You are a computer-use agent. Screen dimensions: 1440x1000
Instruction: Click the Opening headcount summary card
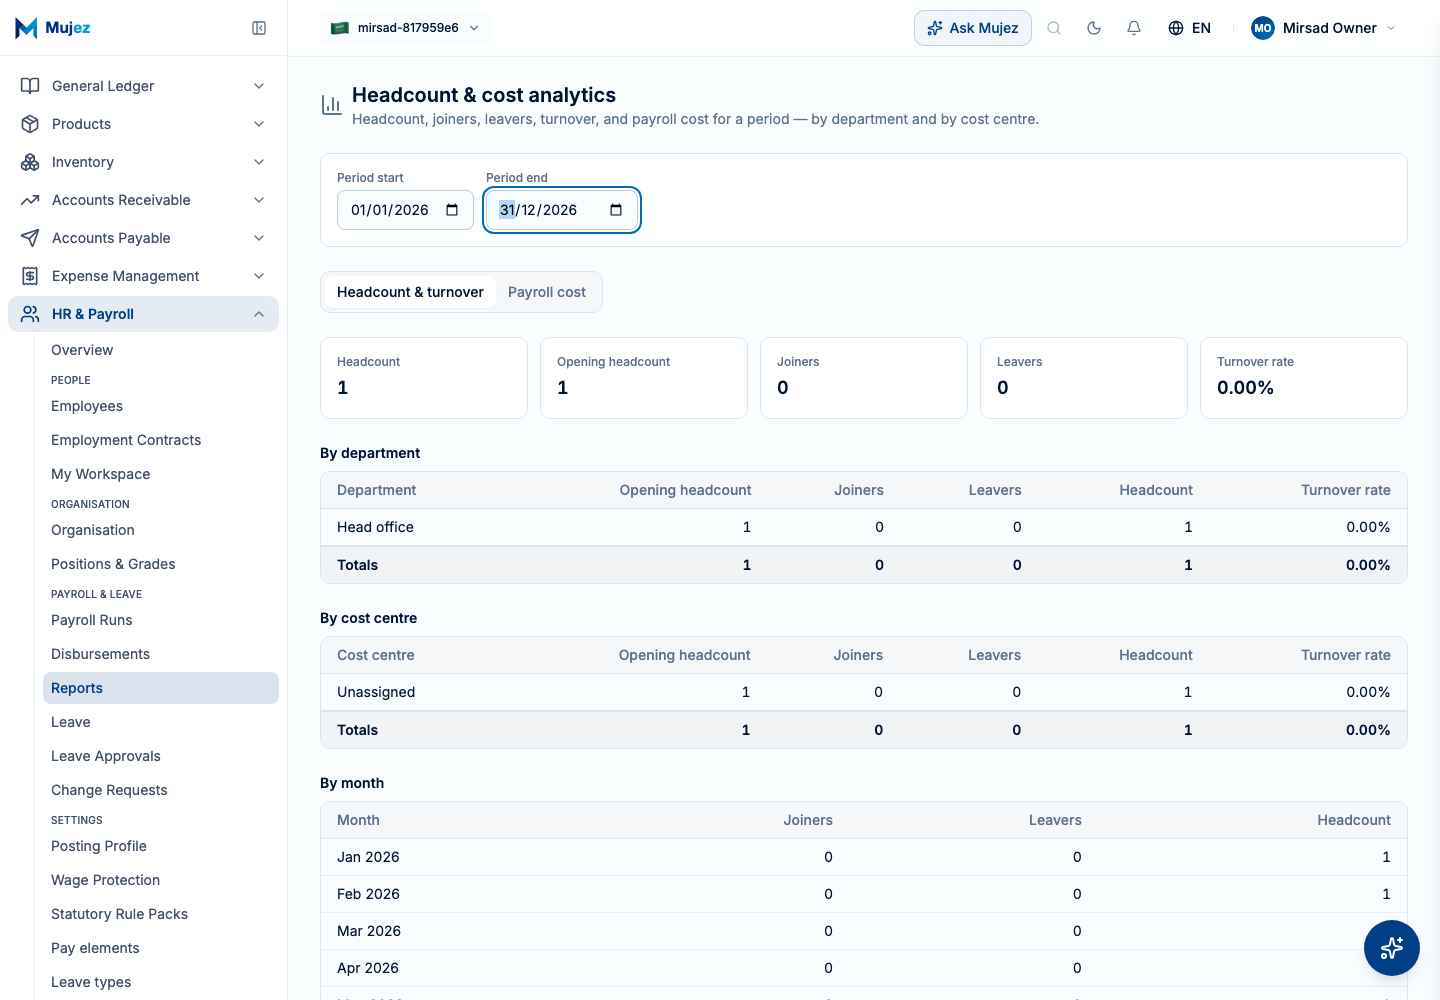644,378
